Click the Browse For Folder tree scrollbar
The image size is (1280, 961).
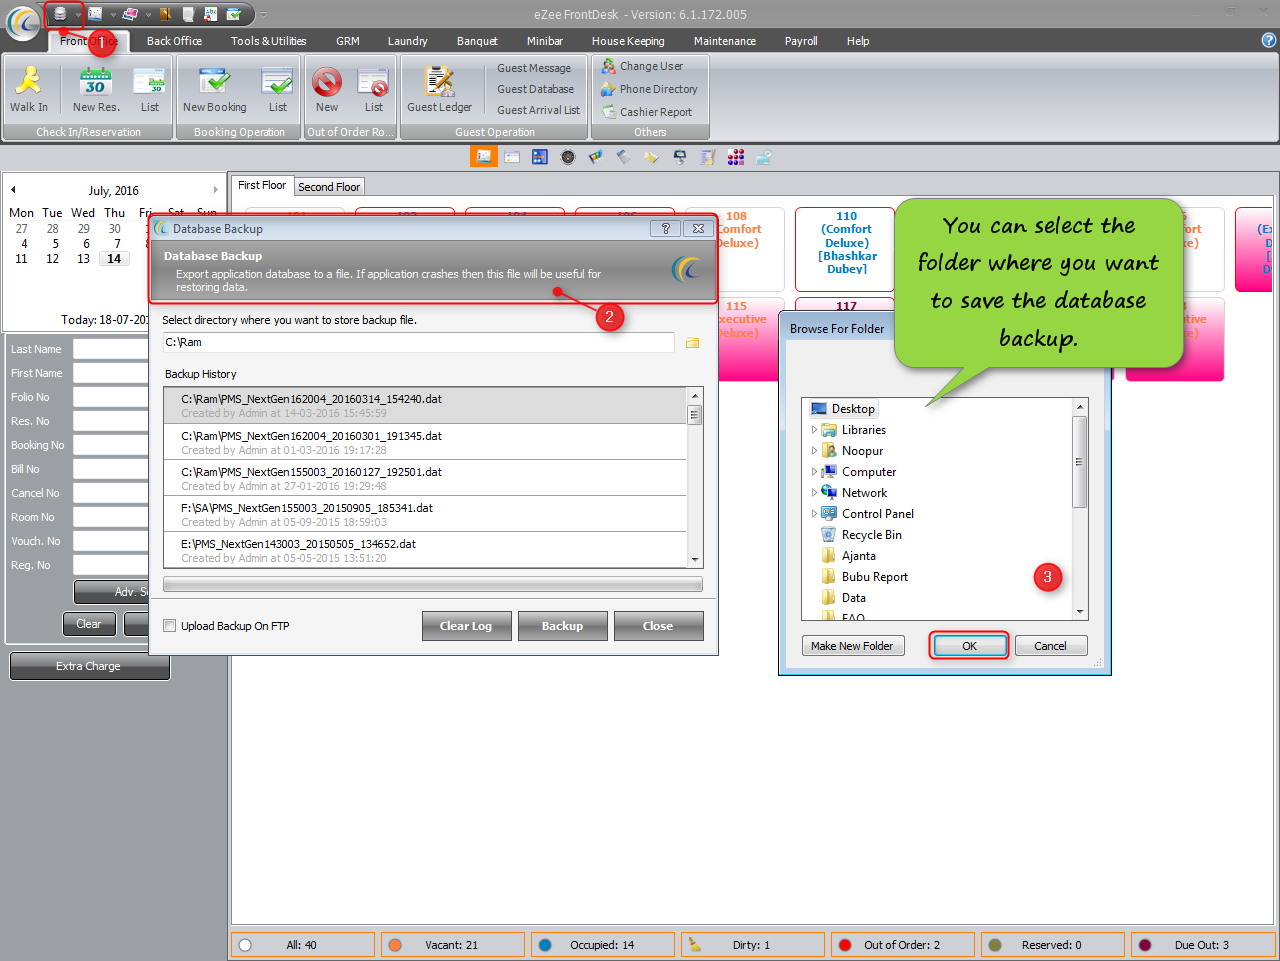(1080, 509)
